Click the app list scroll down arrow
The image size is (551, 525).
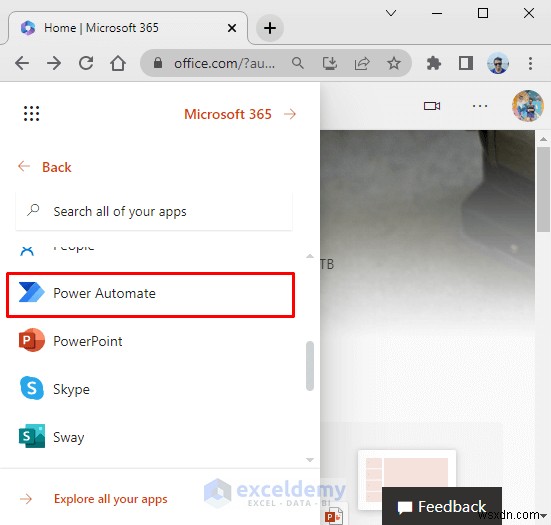coord(310,460)
